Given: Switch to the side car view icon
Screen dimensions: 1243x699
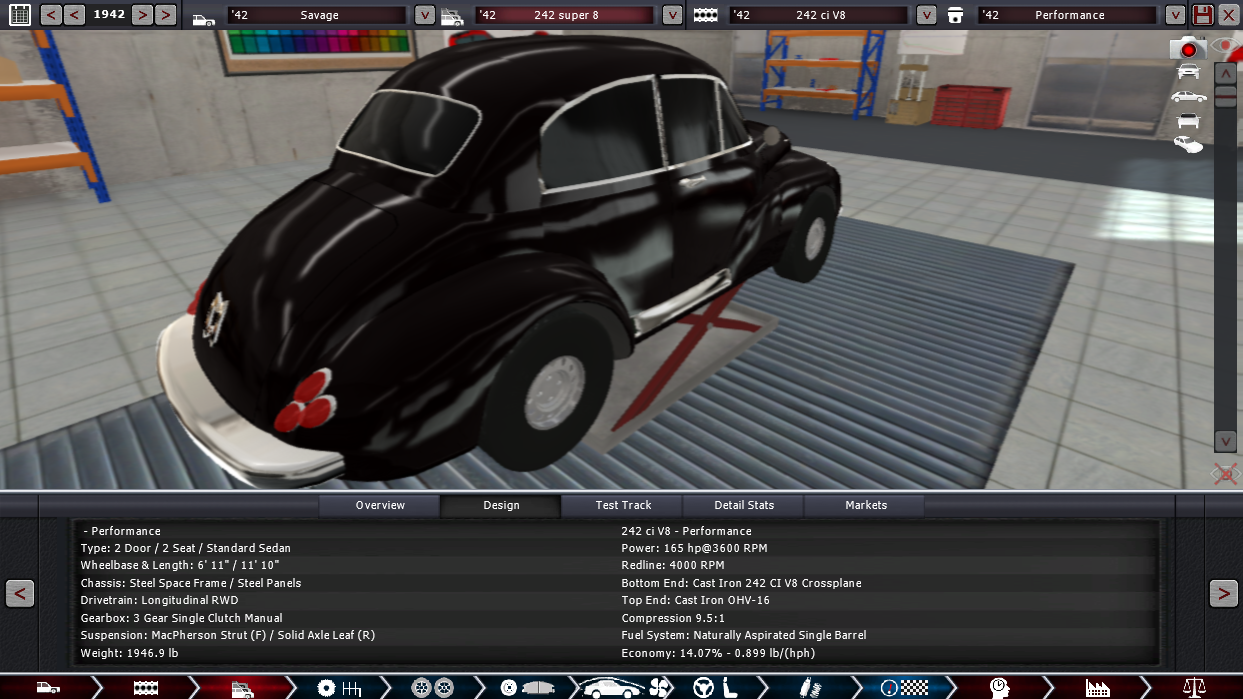Looking at the screenshot, I should 1188,96.
